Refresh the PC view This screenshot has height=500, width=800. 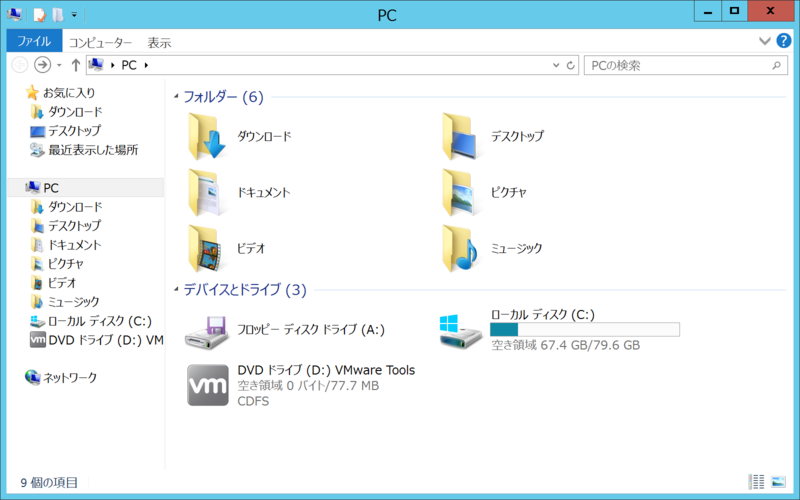tap(571, 65)
